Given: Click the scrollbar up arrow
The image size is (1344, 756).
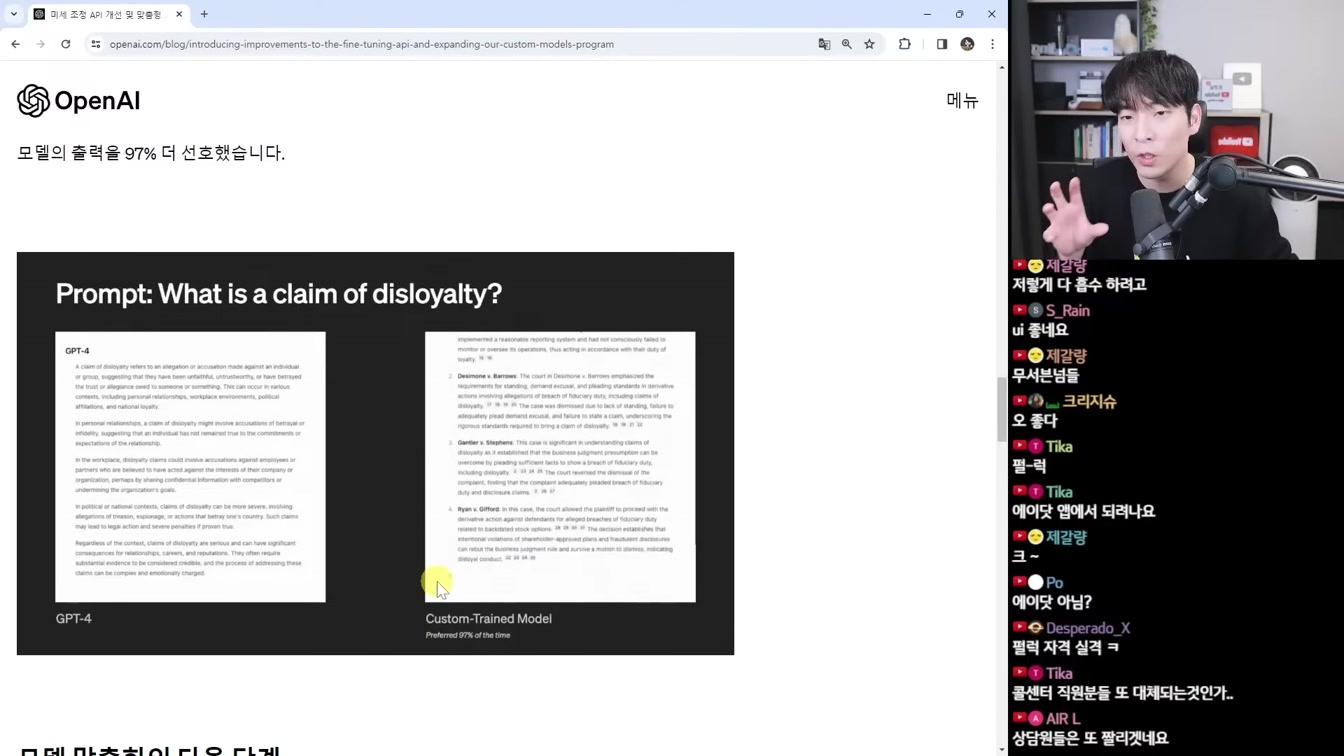Looking at the screenshot, I should pyautogui.click(x=1002, y=67).
